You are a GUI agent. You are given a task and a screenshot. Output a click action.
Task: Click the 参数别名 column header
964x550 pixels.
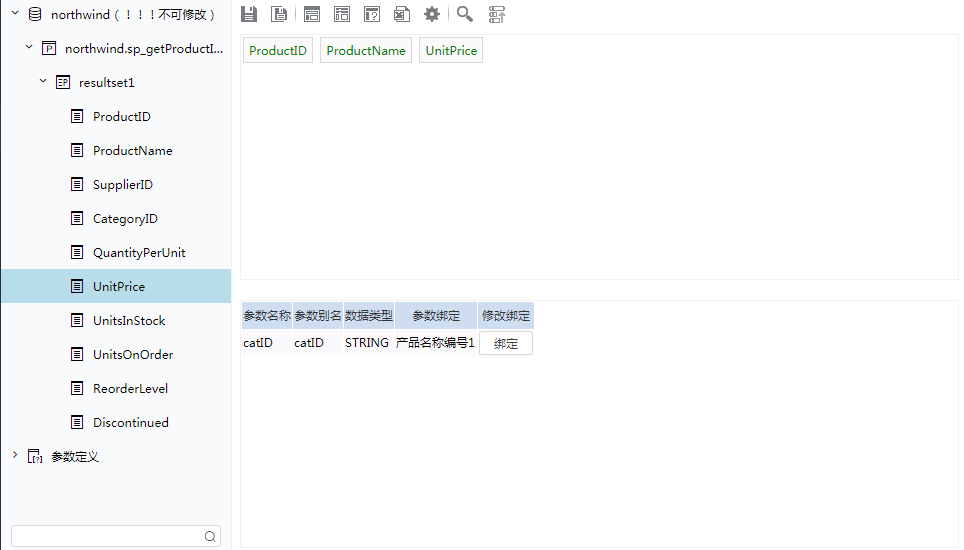(318, 316)
